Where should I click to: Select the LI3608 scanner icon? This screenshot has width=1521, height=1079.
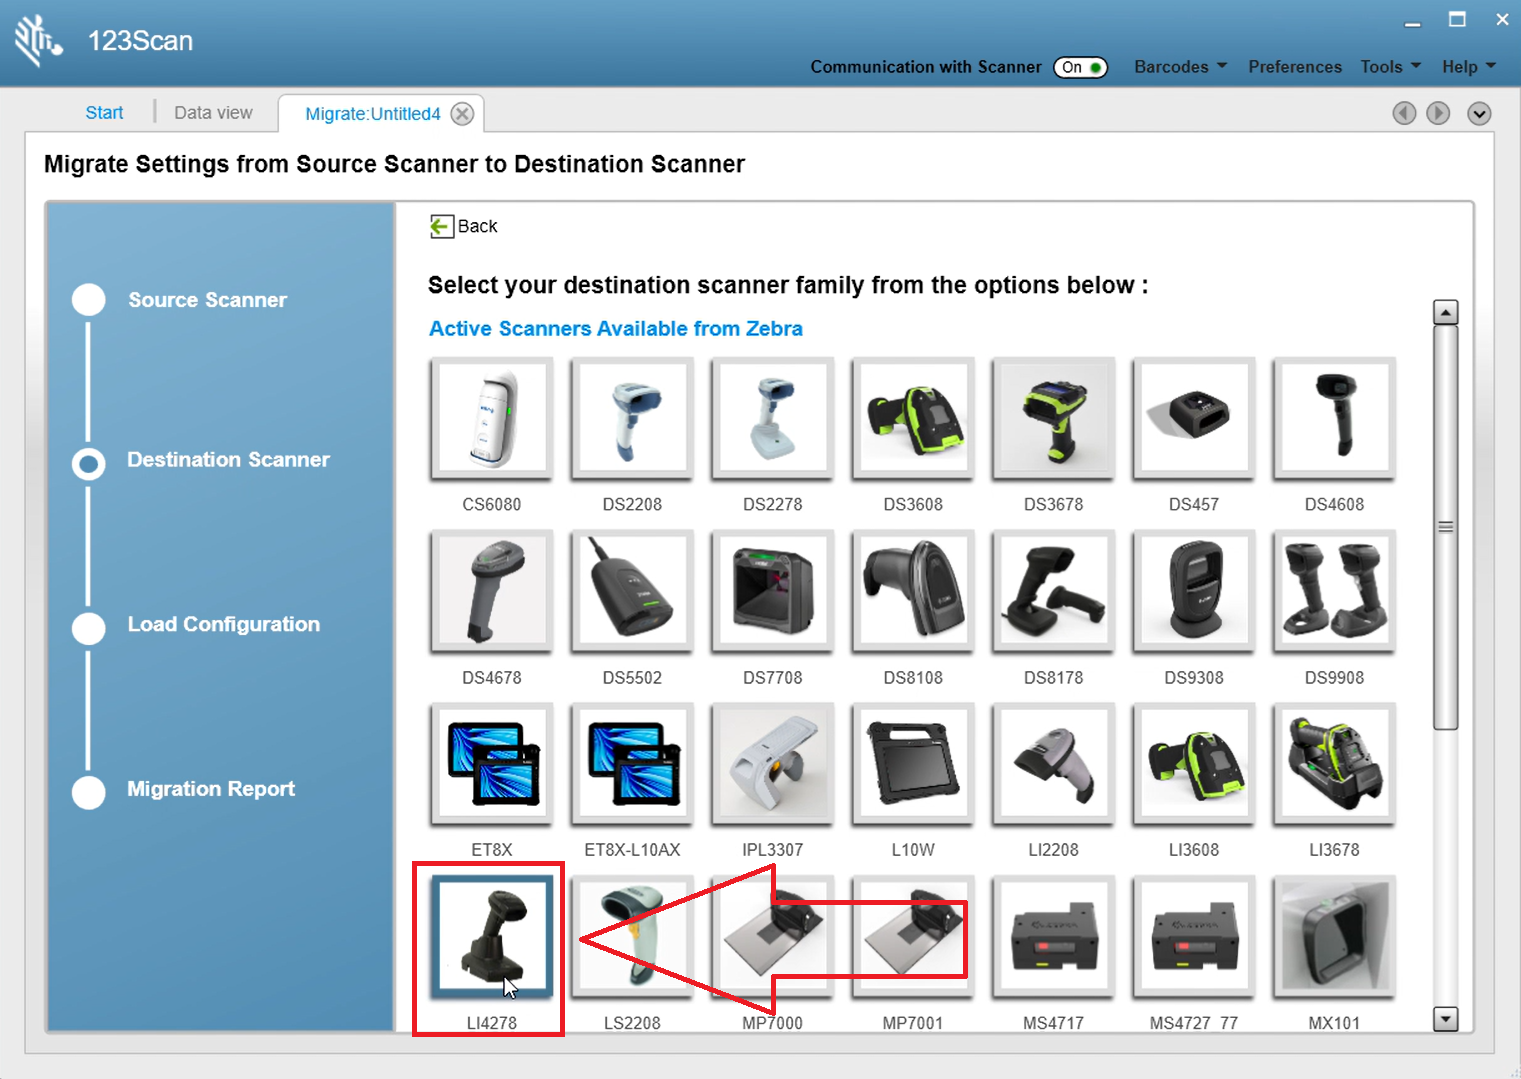click(x=1194, y=764)
